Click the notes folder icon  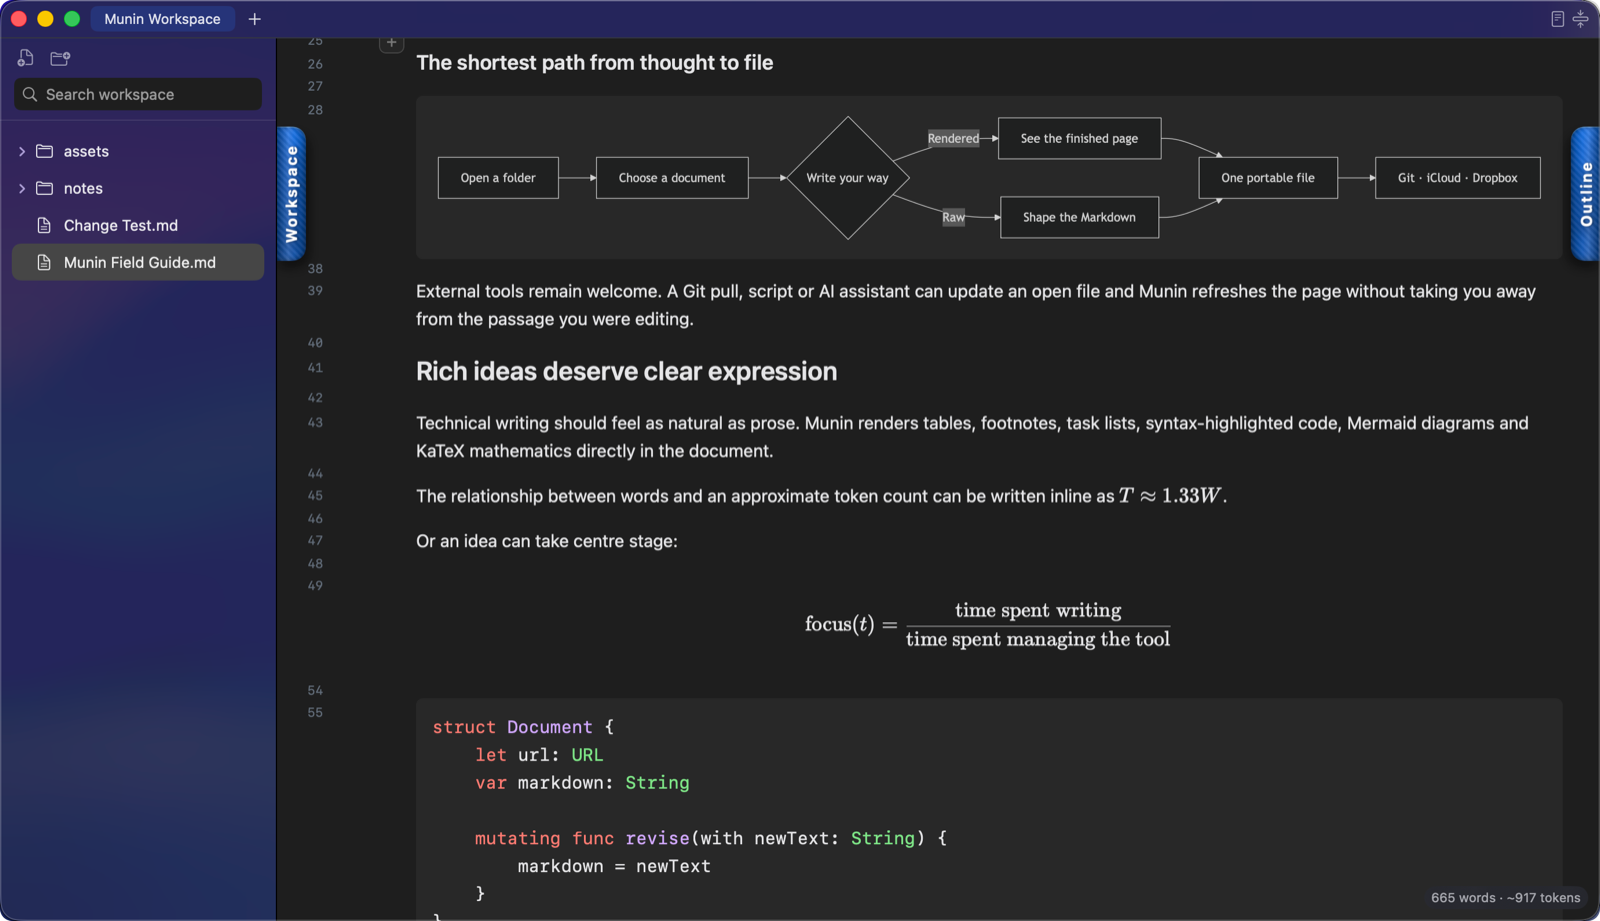click(45, 188)
